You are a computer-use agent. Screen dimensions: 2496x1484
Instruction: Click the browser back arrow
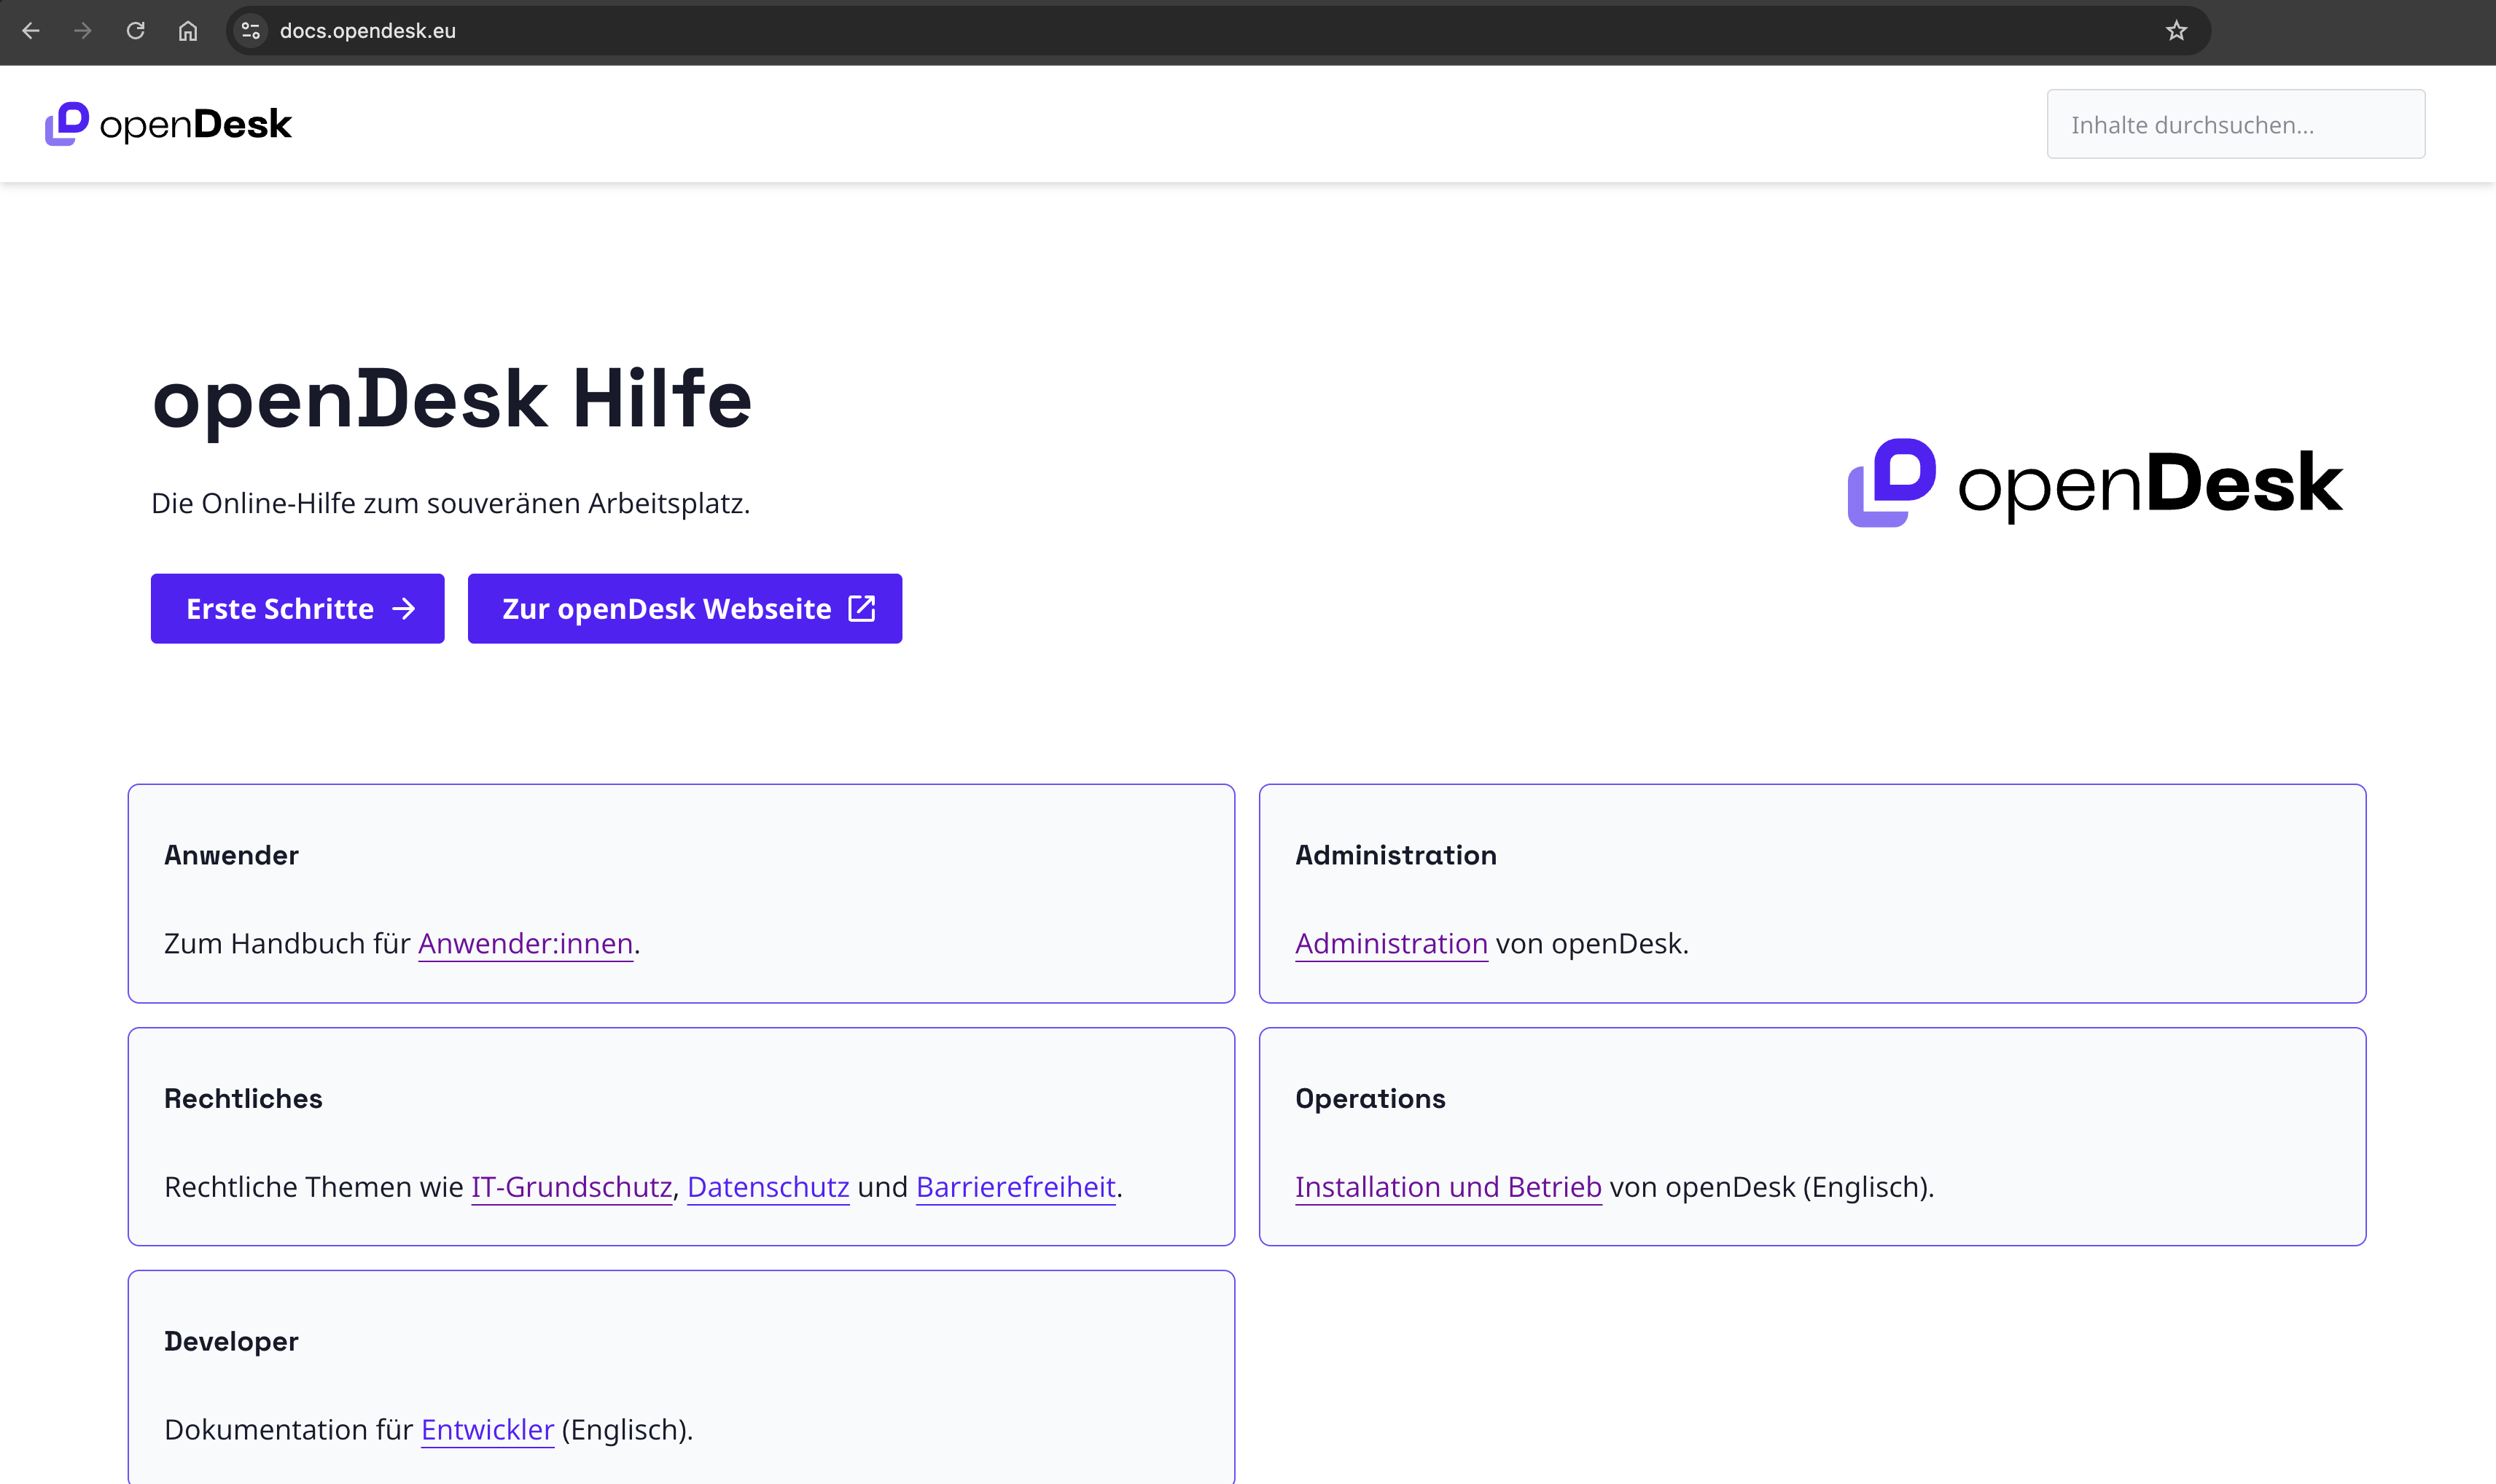[x=32, y=31]
